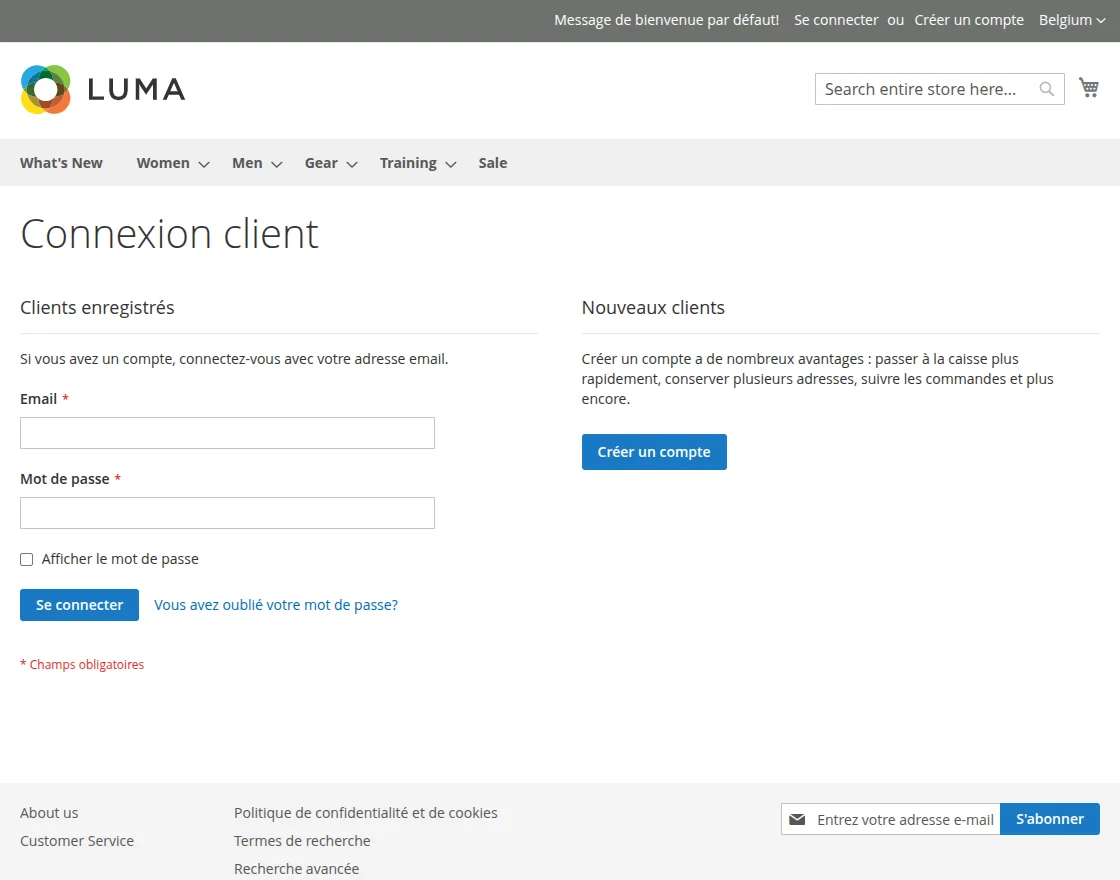Enable the Afficher le mot de passe checkbox
The width and height of the screenshot is (1120, 880).
(26, 558)
